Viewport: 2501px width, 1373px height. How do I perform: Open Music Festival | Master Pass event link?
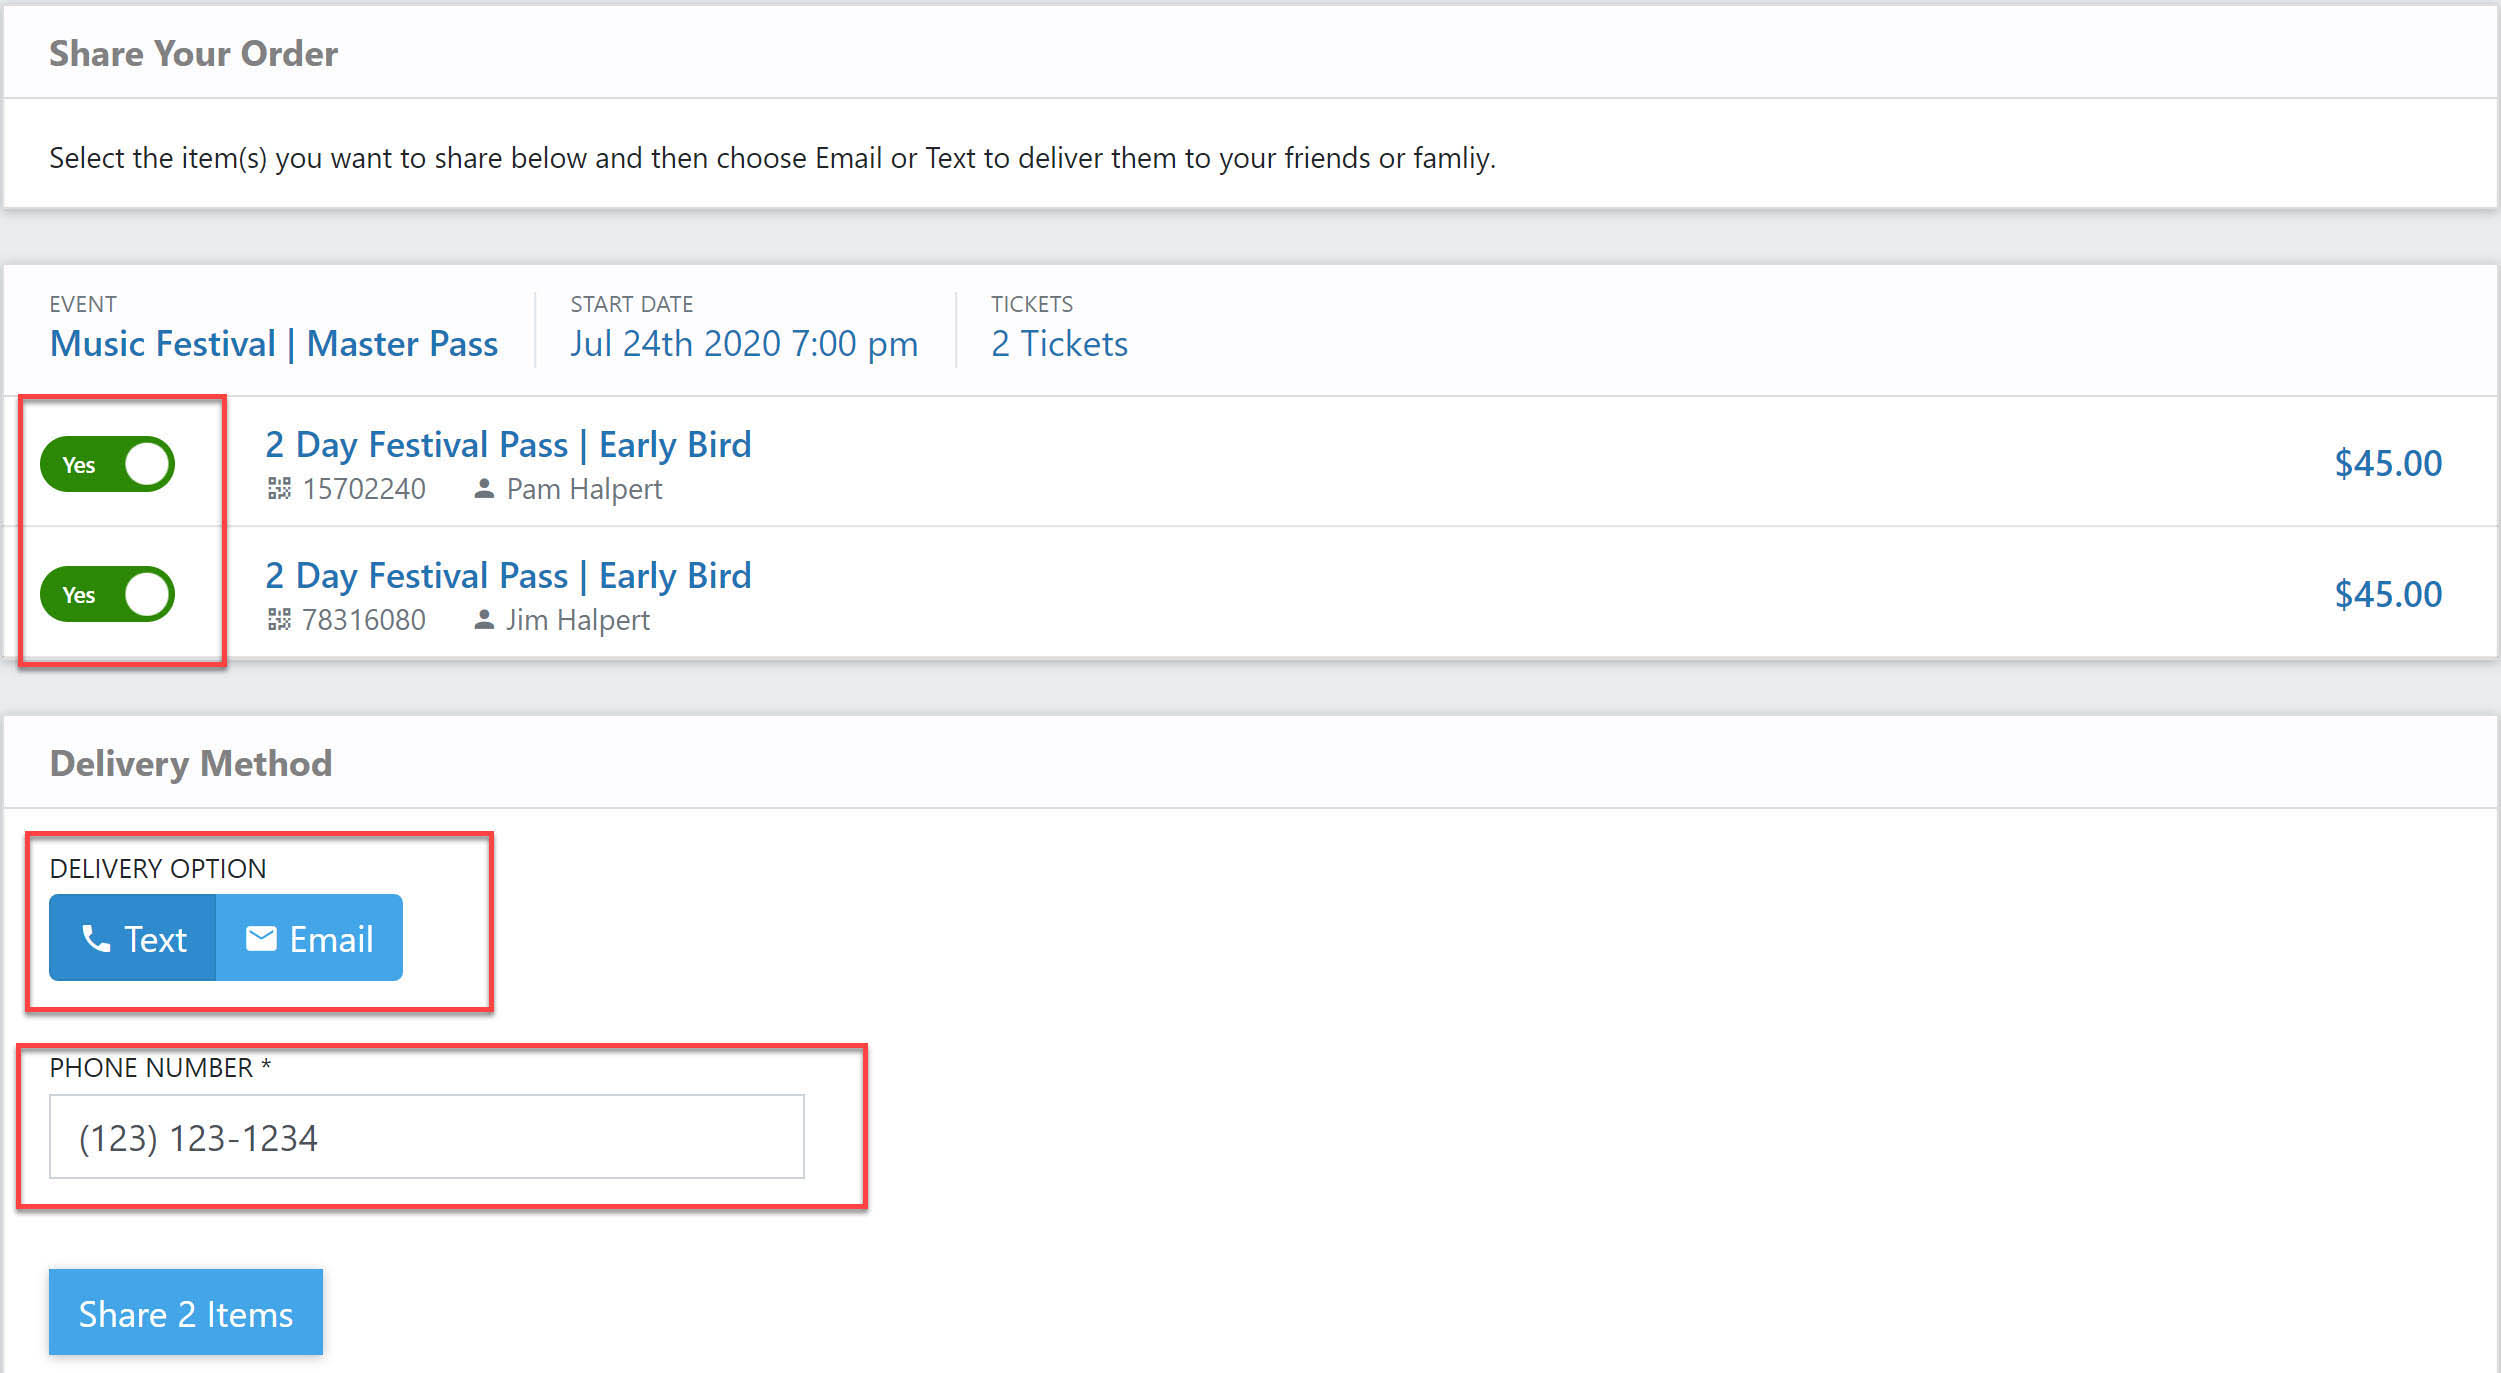(274, 344)
